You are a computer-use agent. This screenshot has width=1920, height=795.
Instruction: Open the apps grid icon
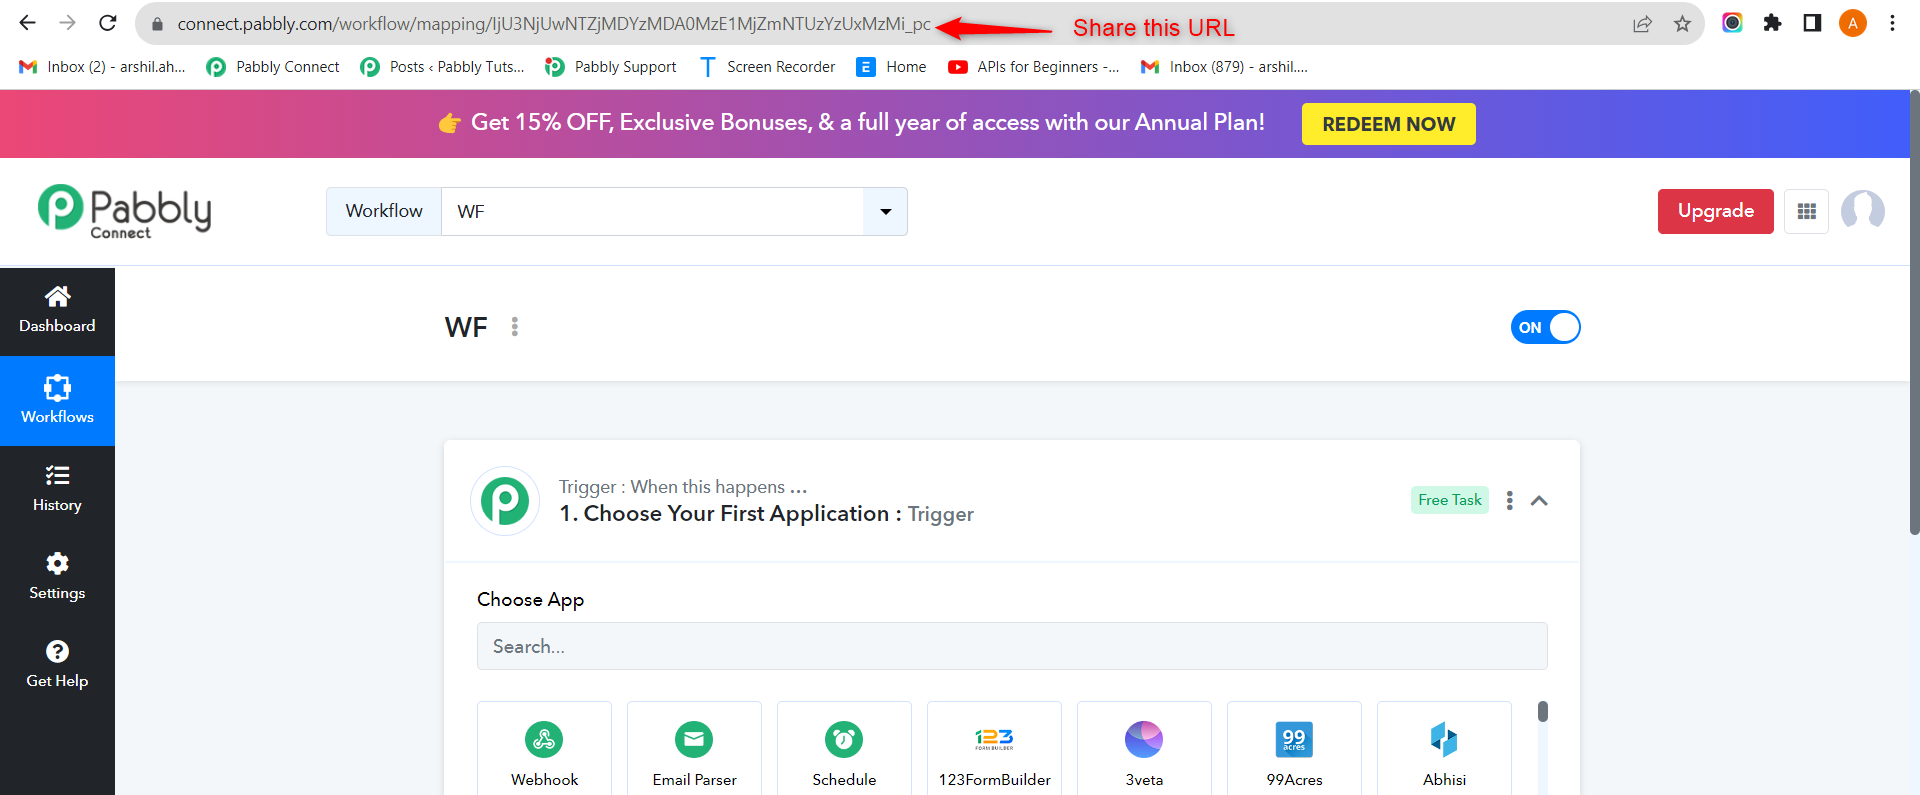tap(1806, 211)
